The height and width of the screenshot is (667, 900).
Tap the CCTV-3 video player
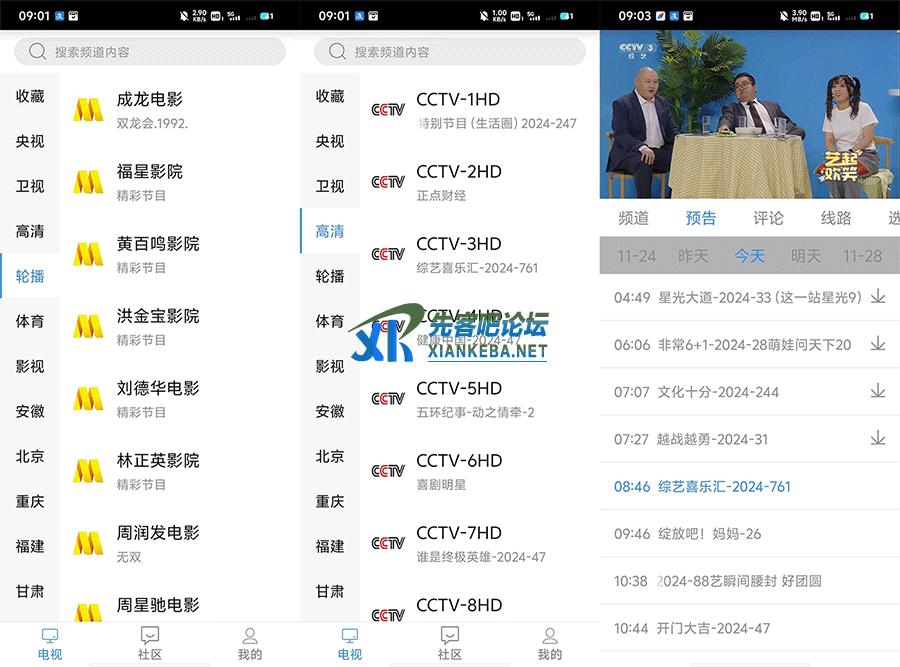(749, 115)
